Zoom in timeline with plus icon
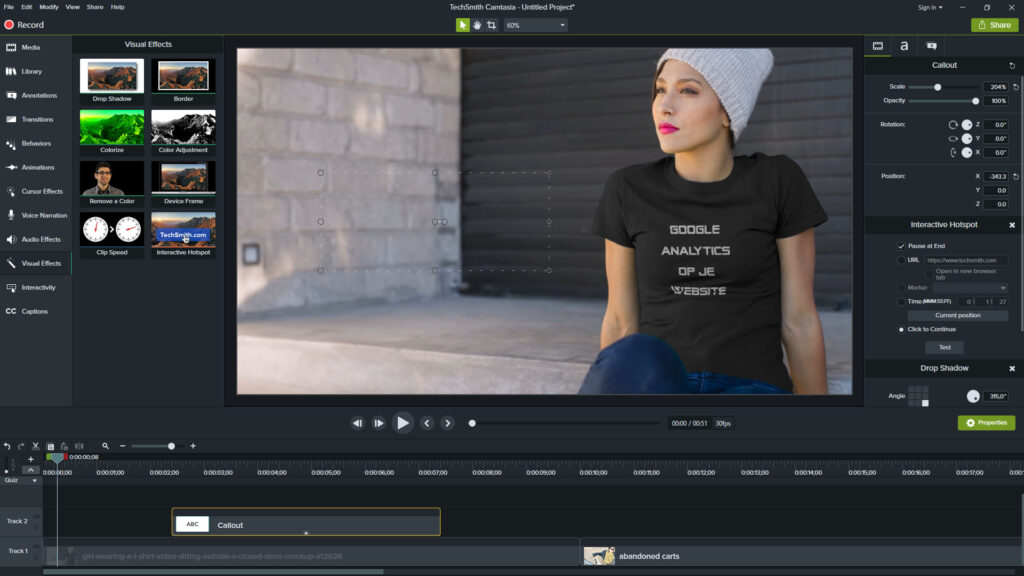The height and width of the screenshot is (576, 1024). click(193, 446)
